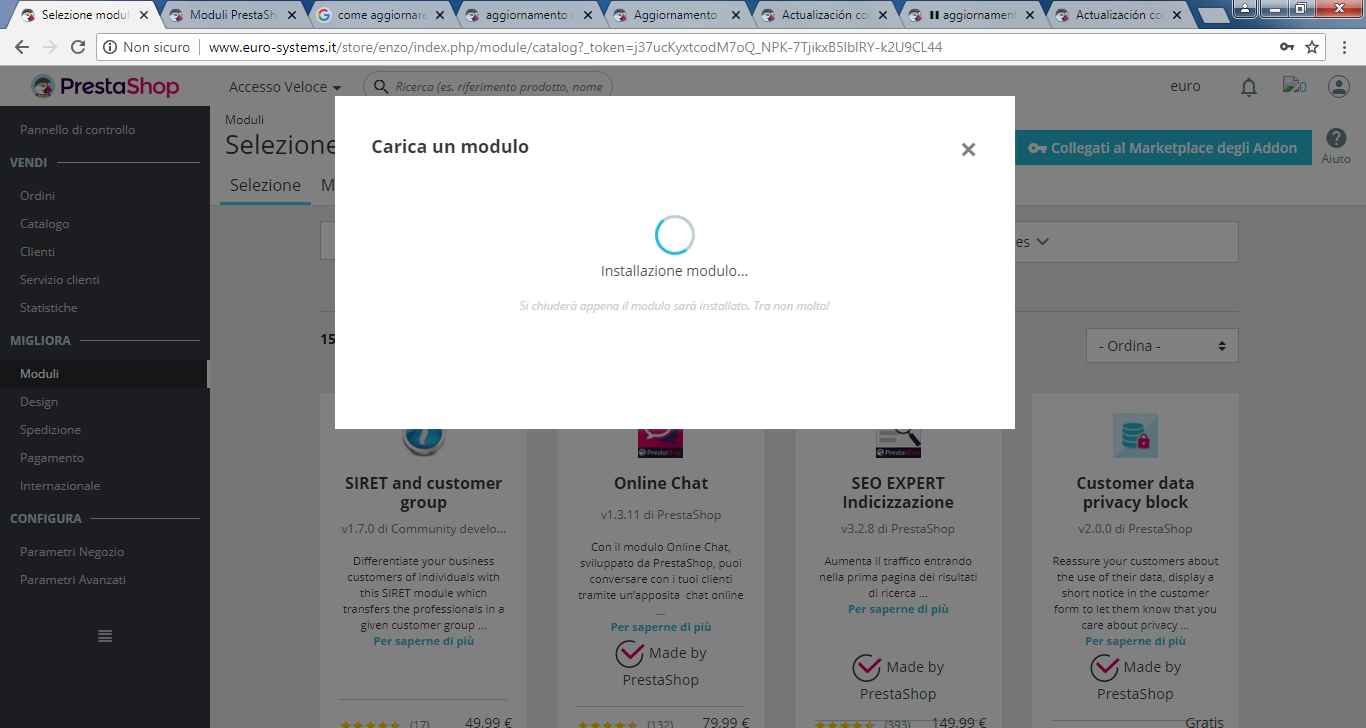Click the euro shop name link
The image size is (1366, 728).
click(1185, 87)
